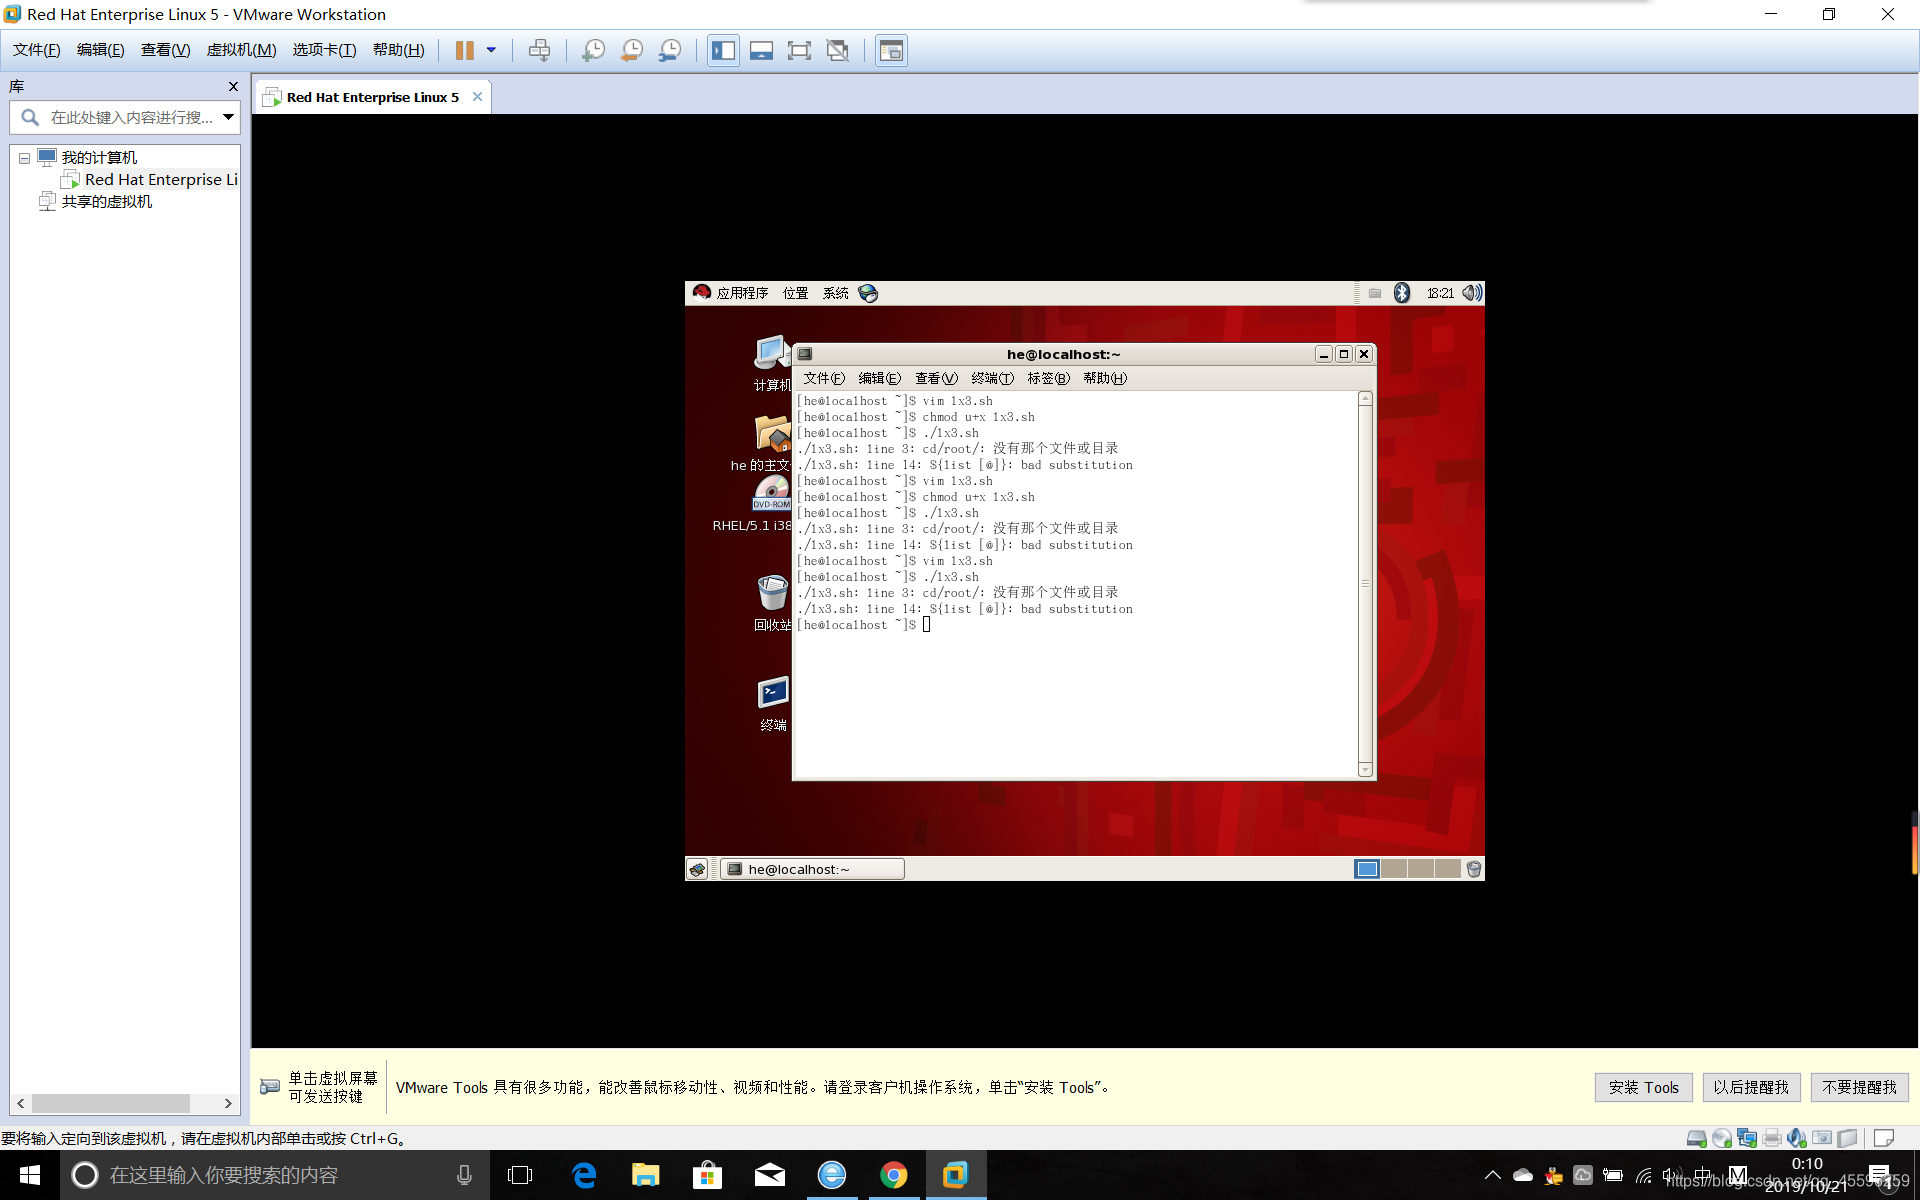
Task: Send Ctrl+Alt+Del to the virtual machine
Action: (539, 50)
